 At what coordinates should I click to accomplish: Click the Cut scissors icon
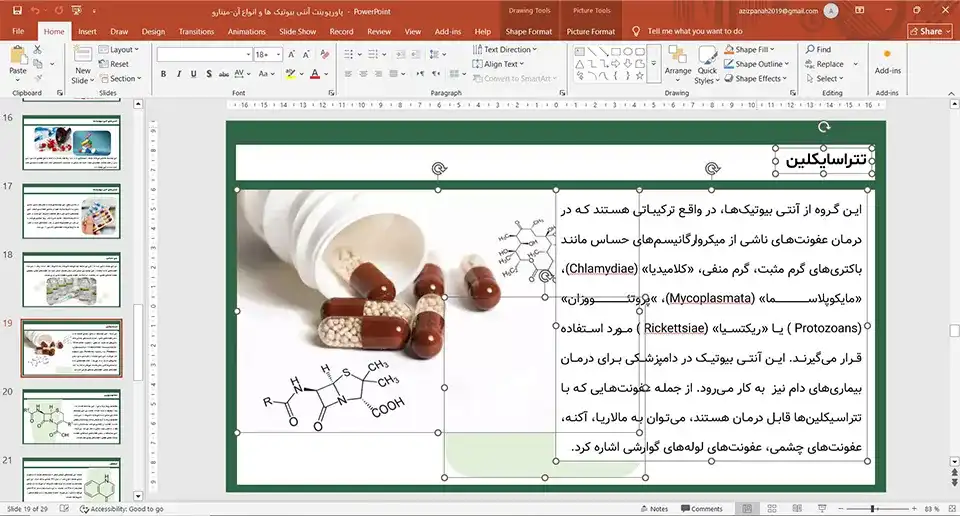[38, 49]
